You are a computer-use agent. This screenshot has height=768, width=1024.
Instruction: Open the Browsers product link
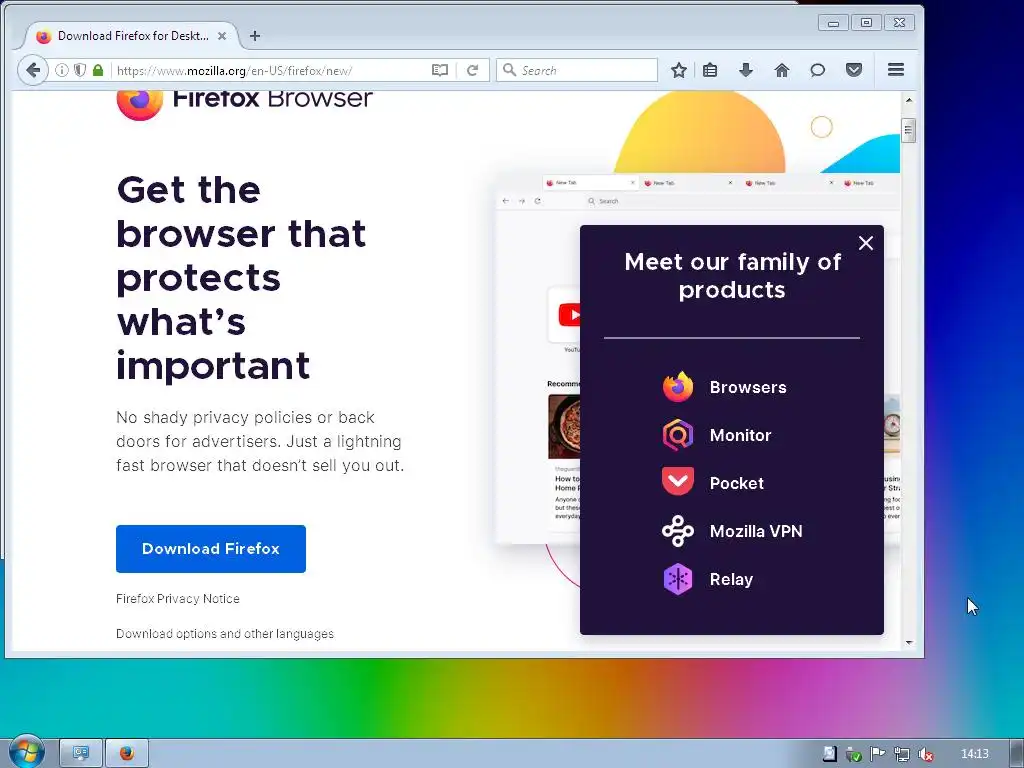(748, 387)
